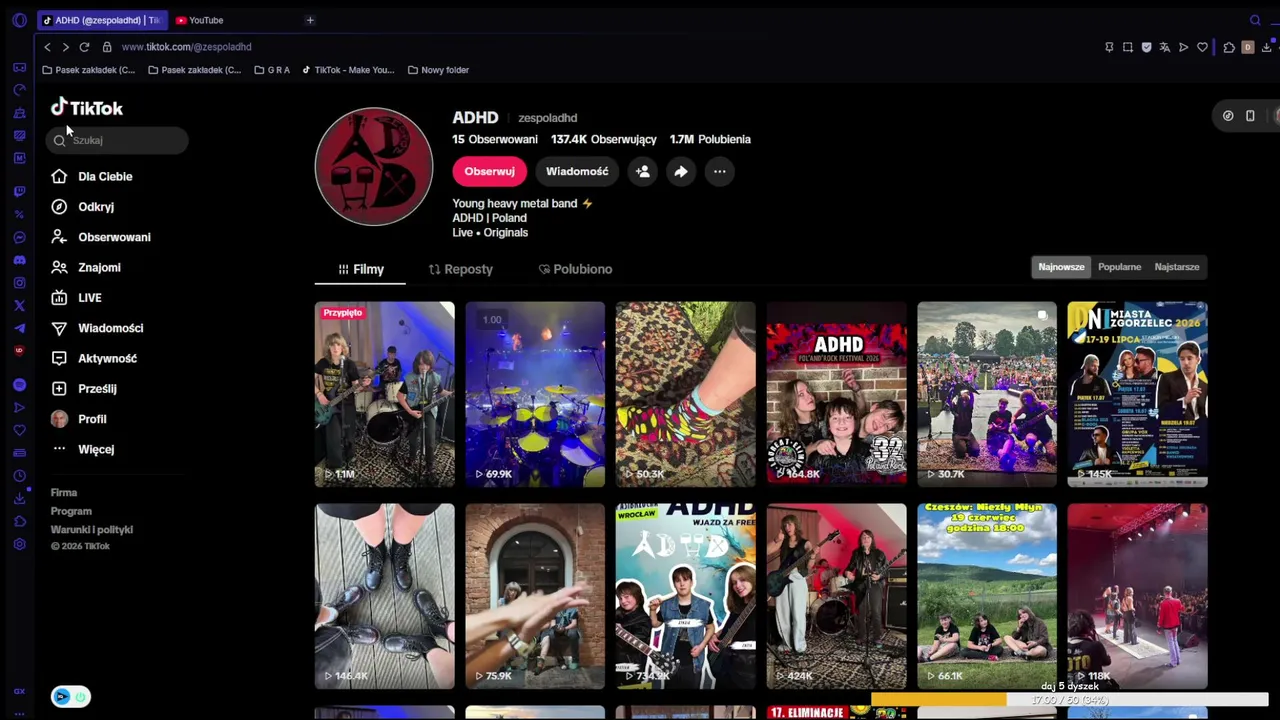Open the first Pasek zakładek bookmarks folder
1280x720 pixels.
click(x=89, y=70)
